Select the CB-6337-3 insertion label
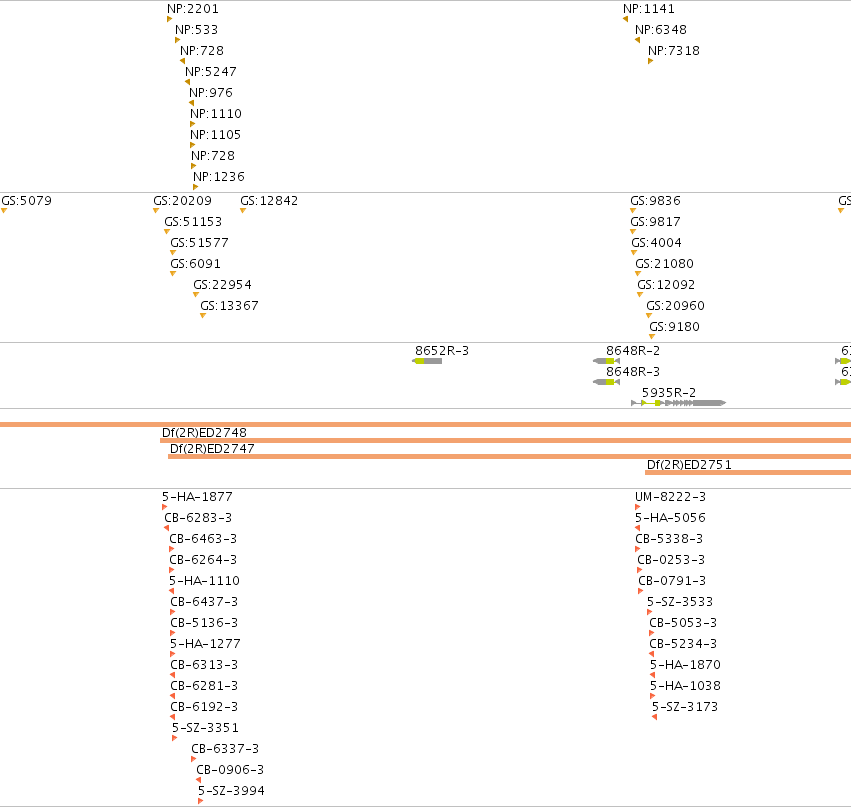Image resolution: width=851 pixels, height=807 pixels. [225, 748]
